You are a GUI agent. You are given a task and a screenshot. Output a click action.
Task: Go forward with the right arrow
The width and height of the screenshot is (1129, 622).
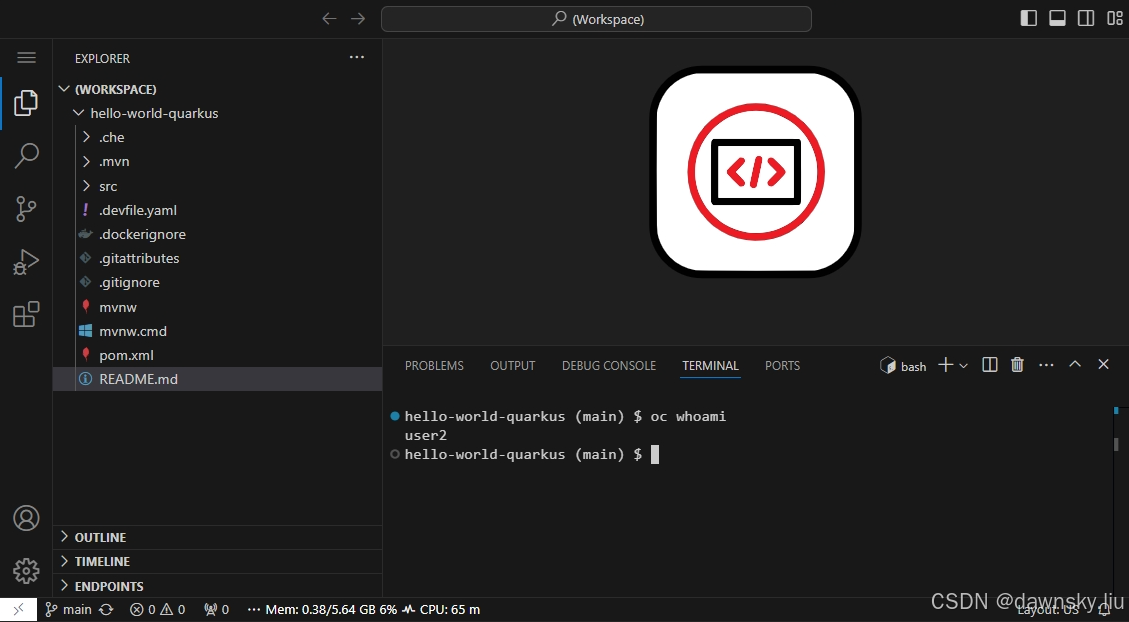pyautogui.click(x=358, y=19)
